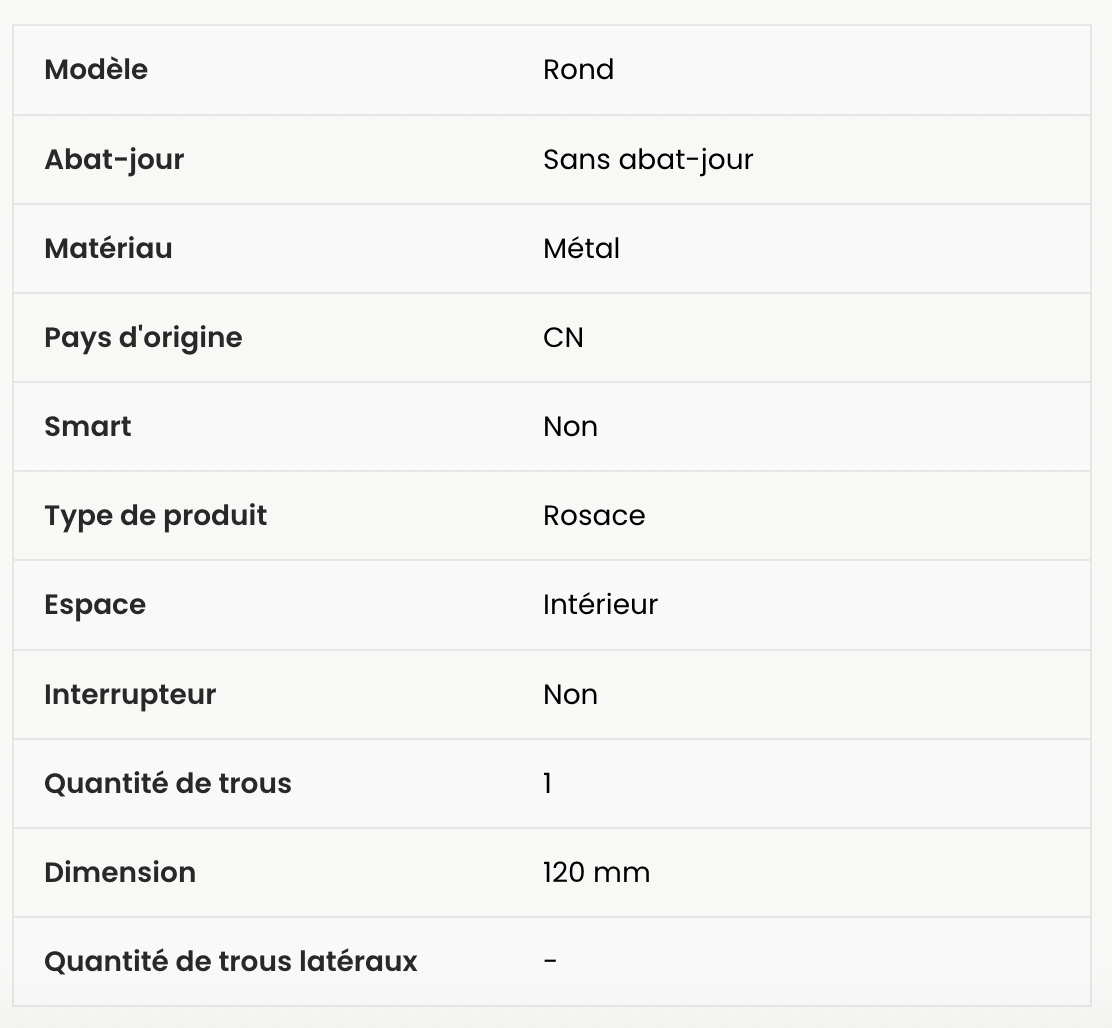
Task: Select the "Métal" material value
Action: (581, 248)
